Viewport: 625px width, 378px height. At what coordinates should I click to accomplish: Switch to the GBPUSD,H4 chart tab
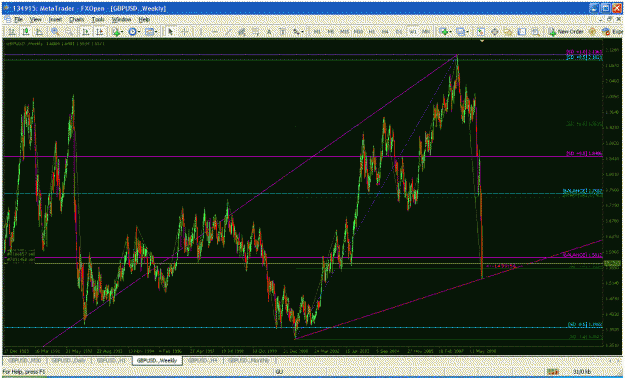pos(202,360)
